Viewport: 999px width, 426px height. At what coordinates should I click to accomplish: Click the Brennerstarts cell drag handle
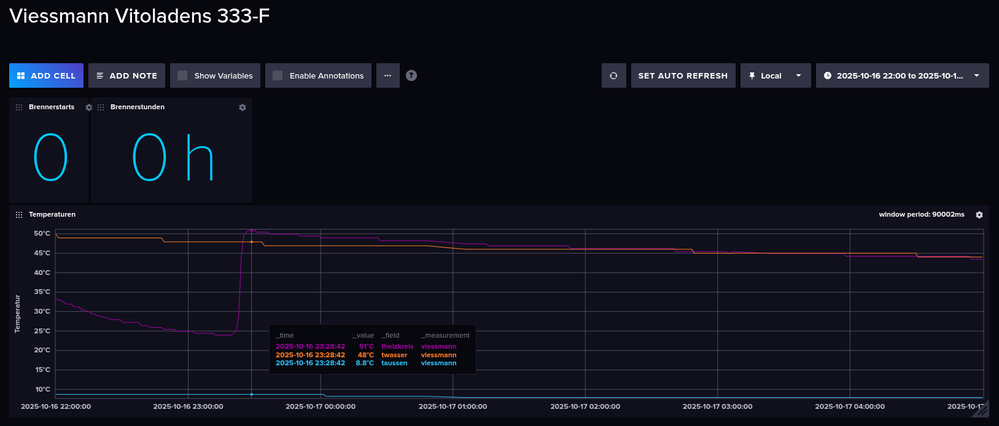(19, 107)
